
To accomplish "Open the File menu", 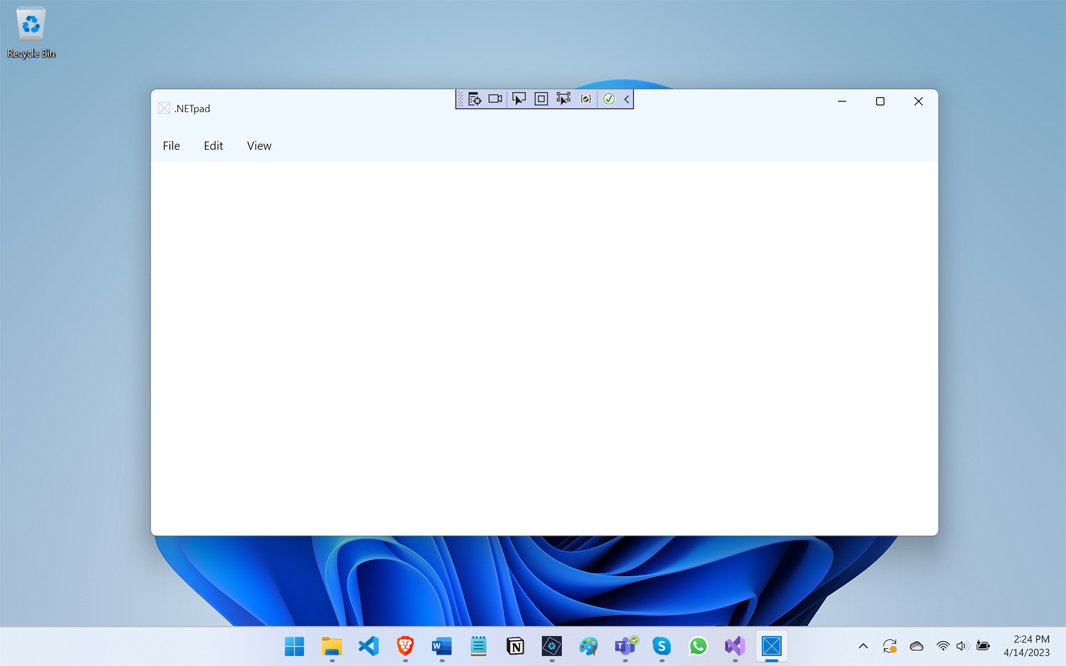I will (171, 146).
